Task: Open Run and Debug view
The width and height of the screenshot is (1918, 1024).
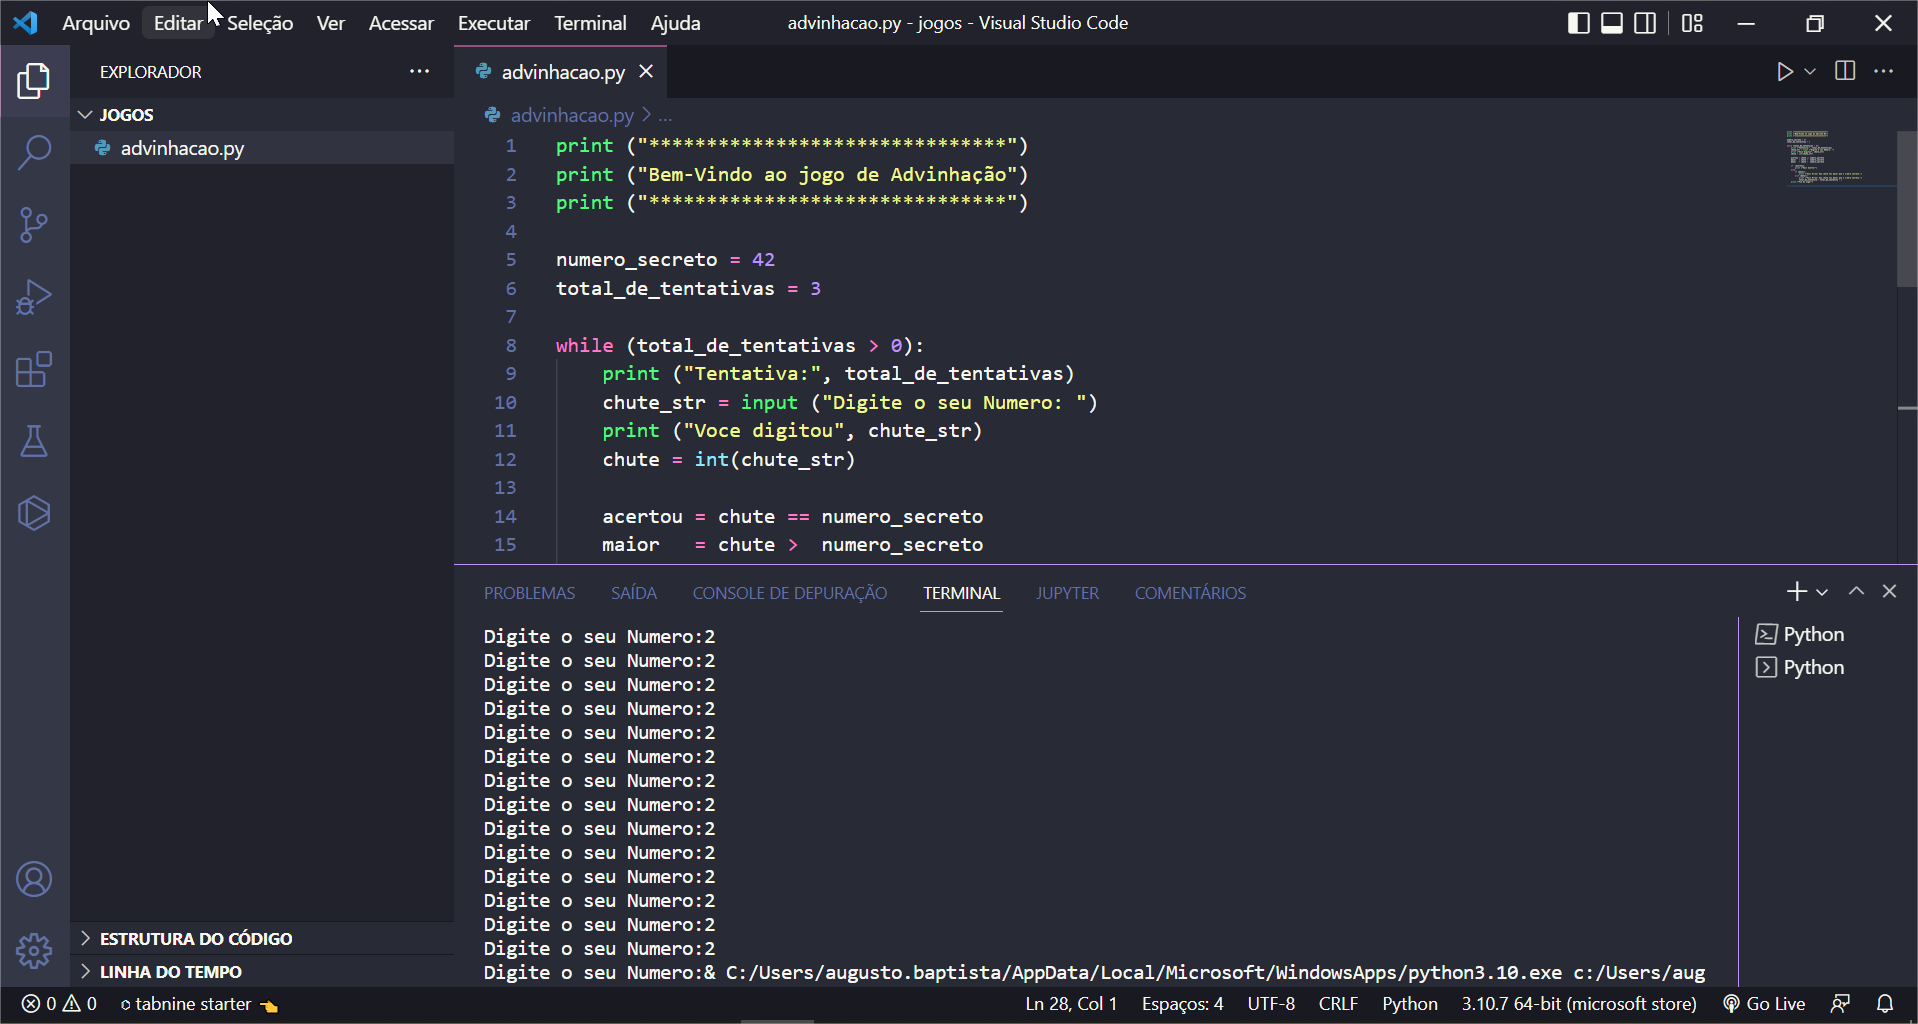Action: tap(34, 297)
